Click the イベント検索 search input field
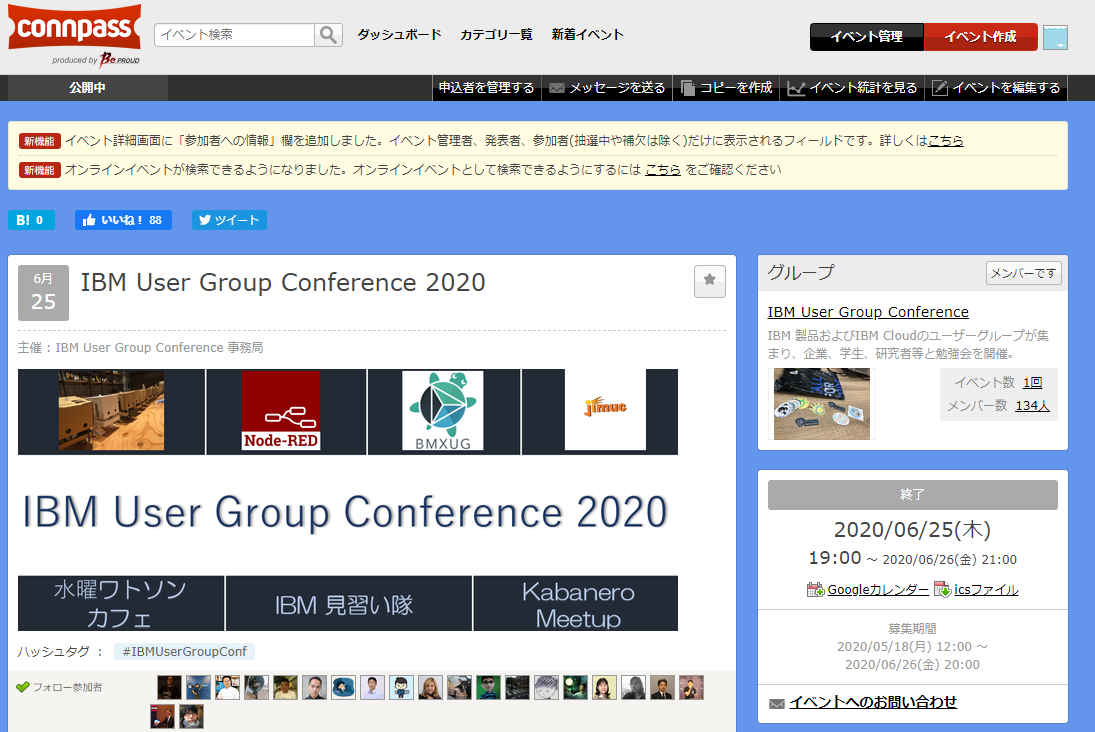Image resolution: width=1095 pixels, height=732 pixels. tap(235, 35)
